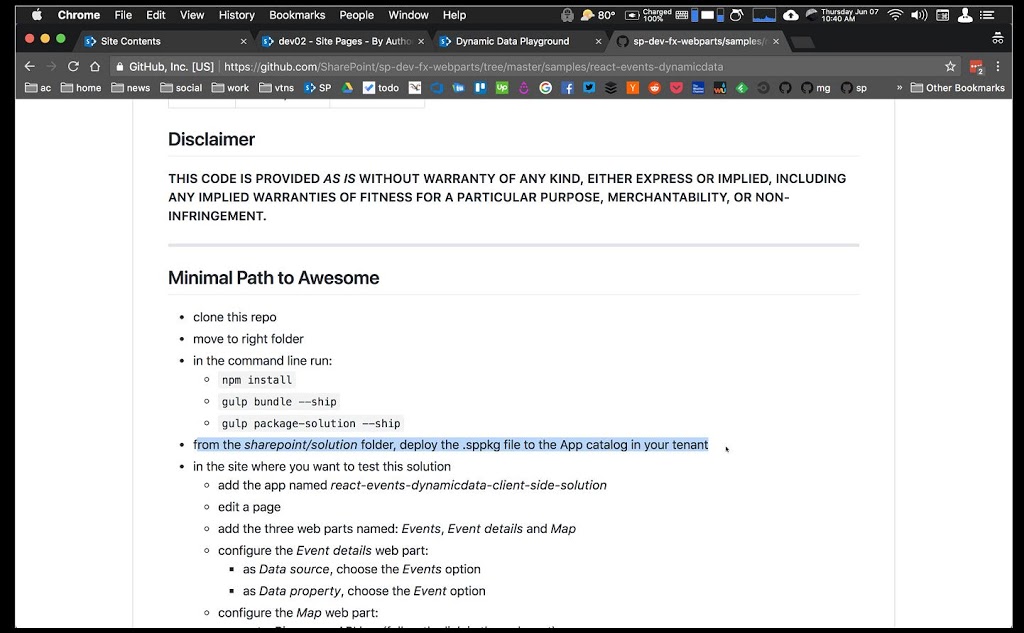
Task: Click the red extension icon with badge
Action: click(976, 67)
